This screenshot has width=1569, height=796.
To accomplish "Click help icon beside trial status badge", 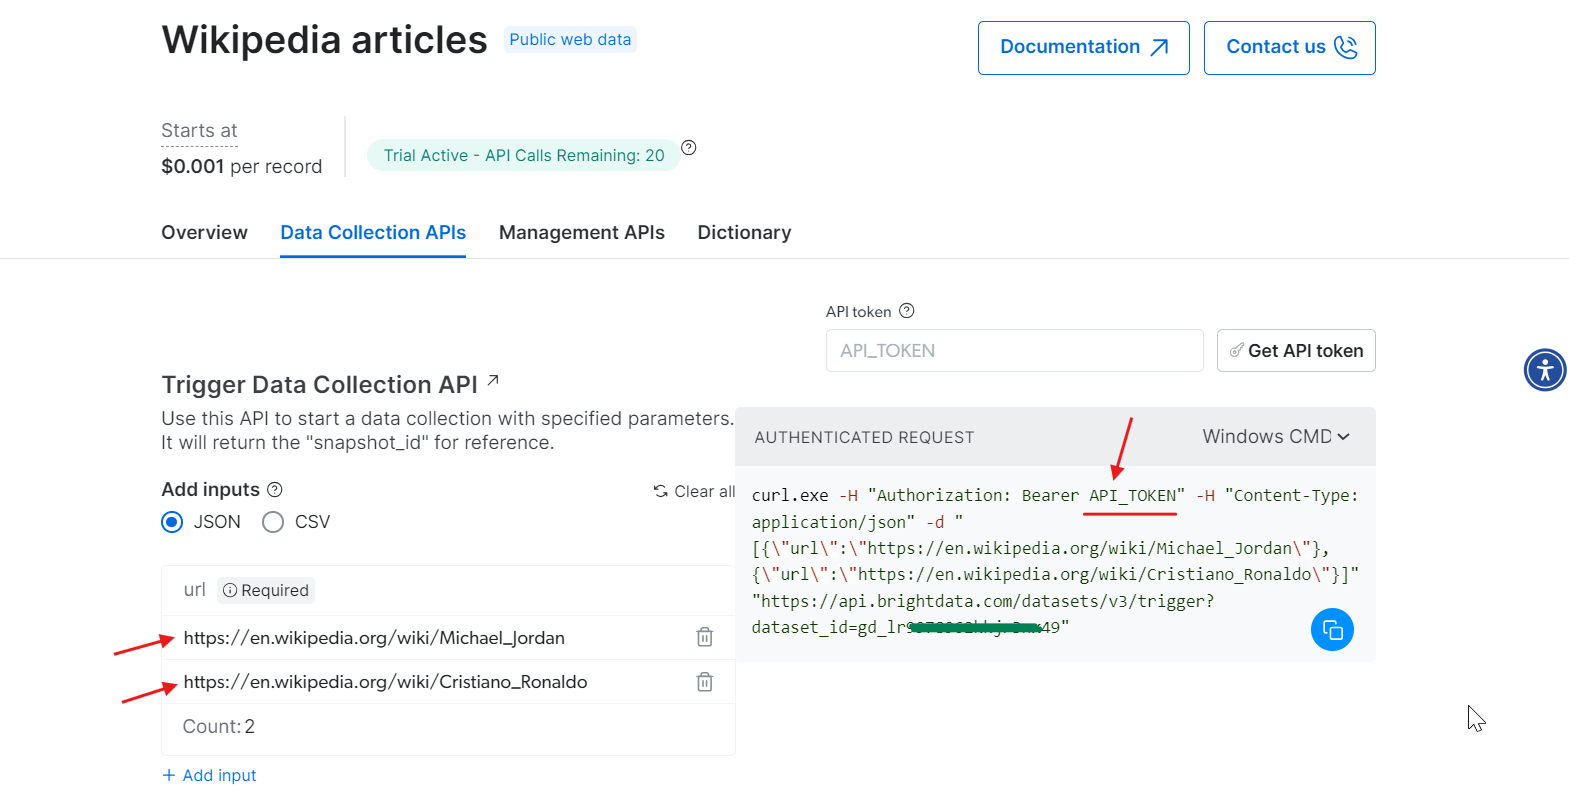I will (x=689, y=148).
